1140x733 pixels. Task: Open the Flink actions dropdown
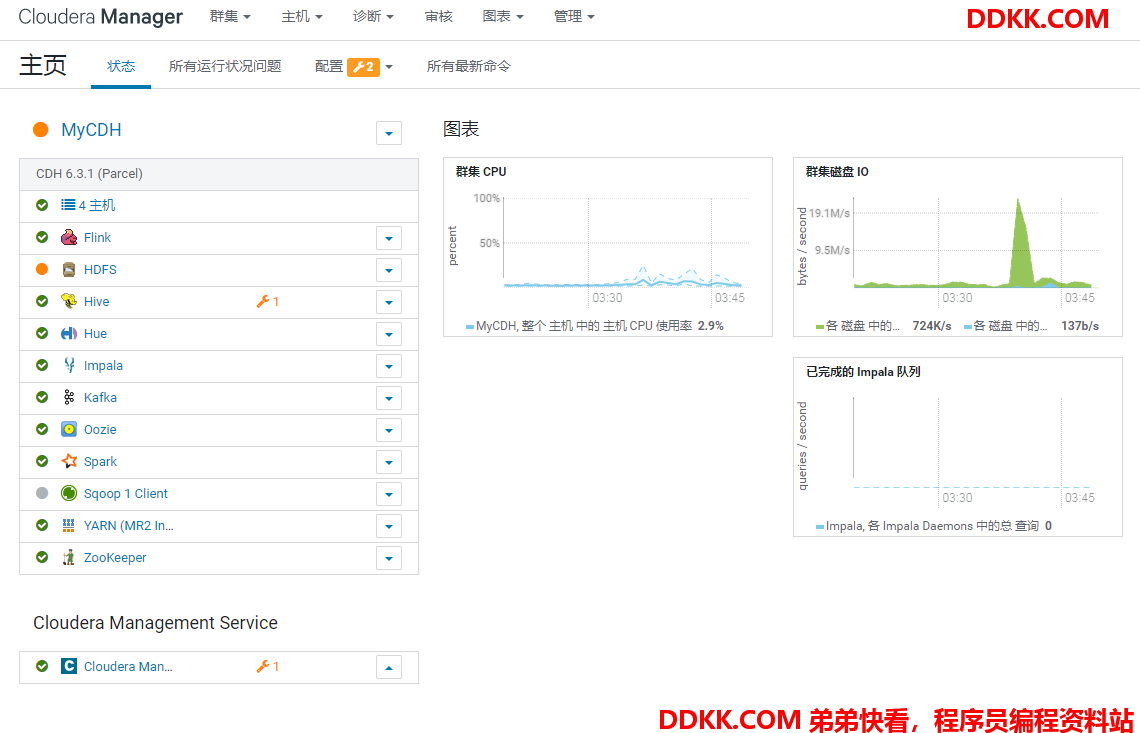click(x=389, y=238)
